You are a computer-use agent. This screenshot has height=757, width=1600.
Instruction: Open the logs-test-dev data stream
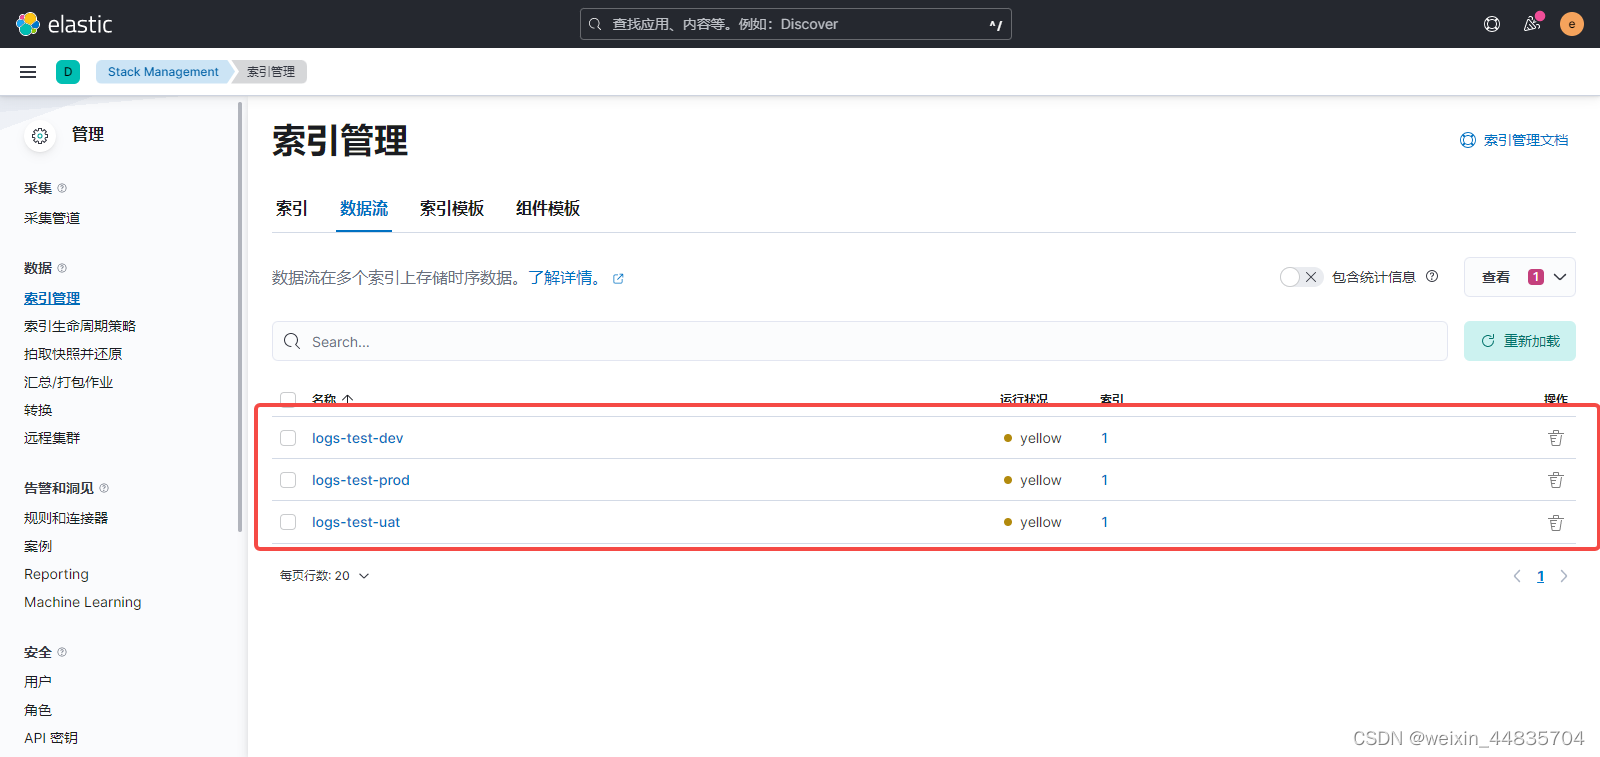click(357, 438)
